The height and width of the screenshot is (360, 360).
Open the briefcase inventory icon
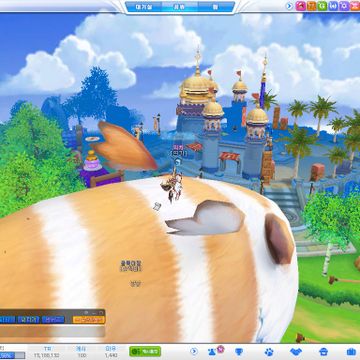351,352
